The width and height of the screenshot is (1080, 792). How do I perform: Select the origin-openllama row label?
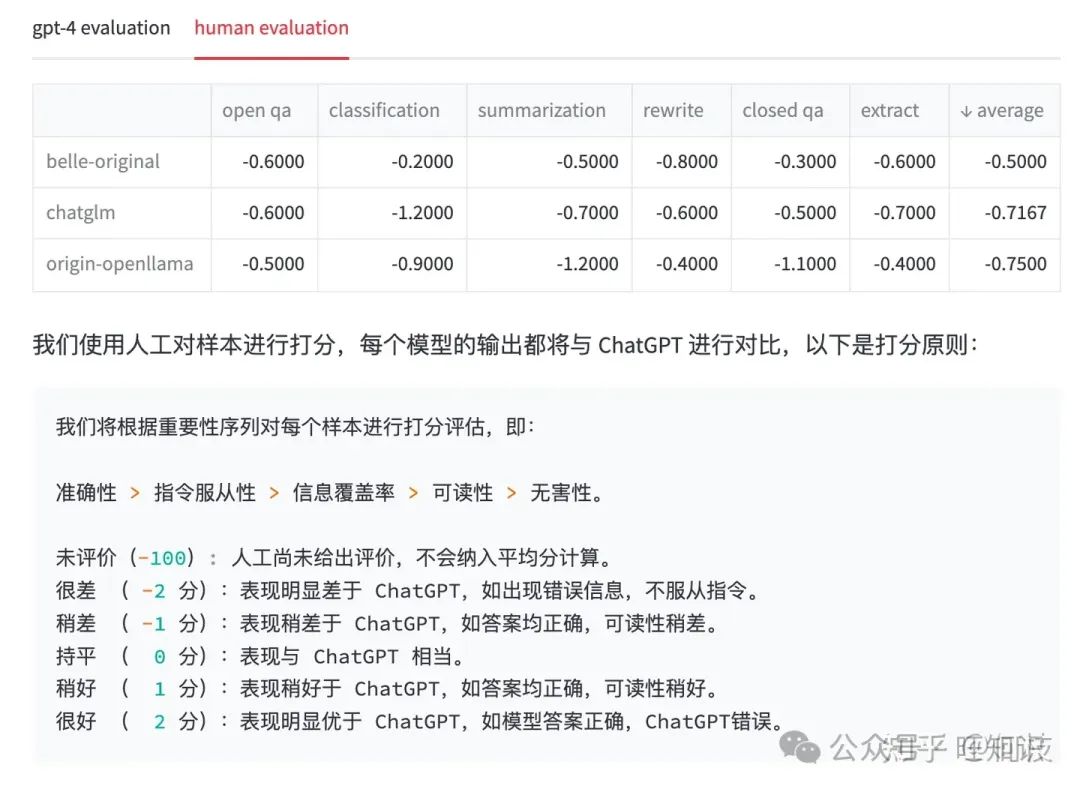tap(120, 264)
